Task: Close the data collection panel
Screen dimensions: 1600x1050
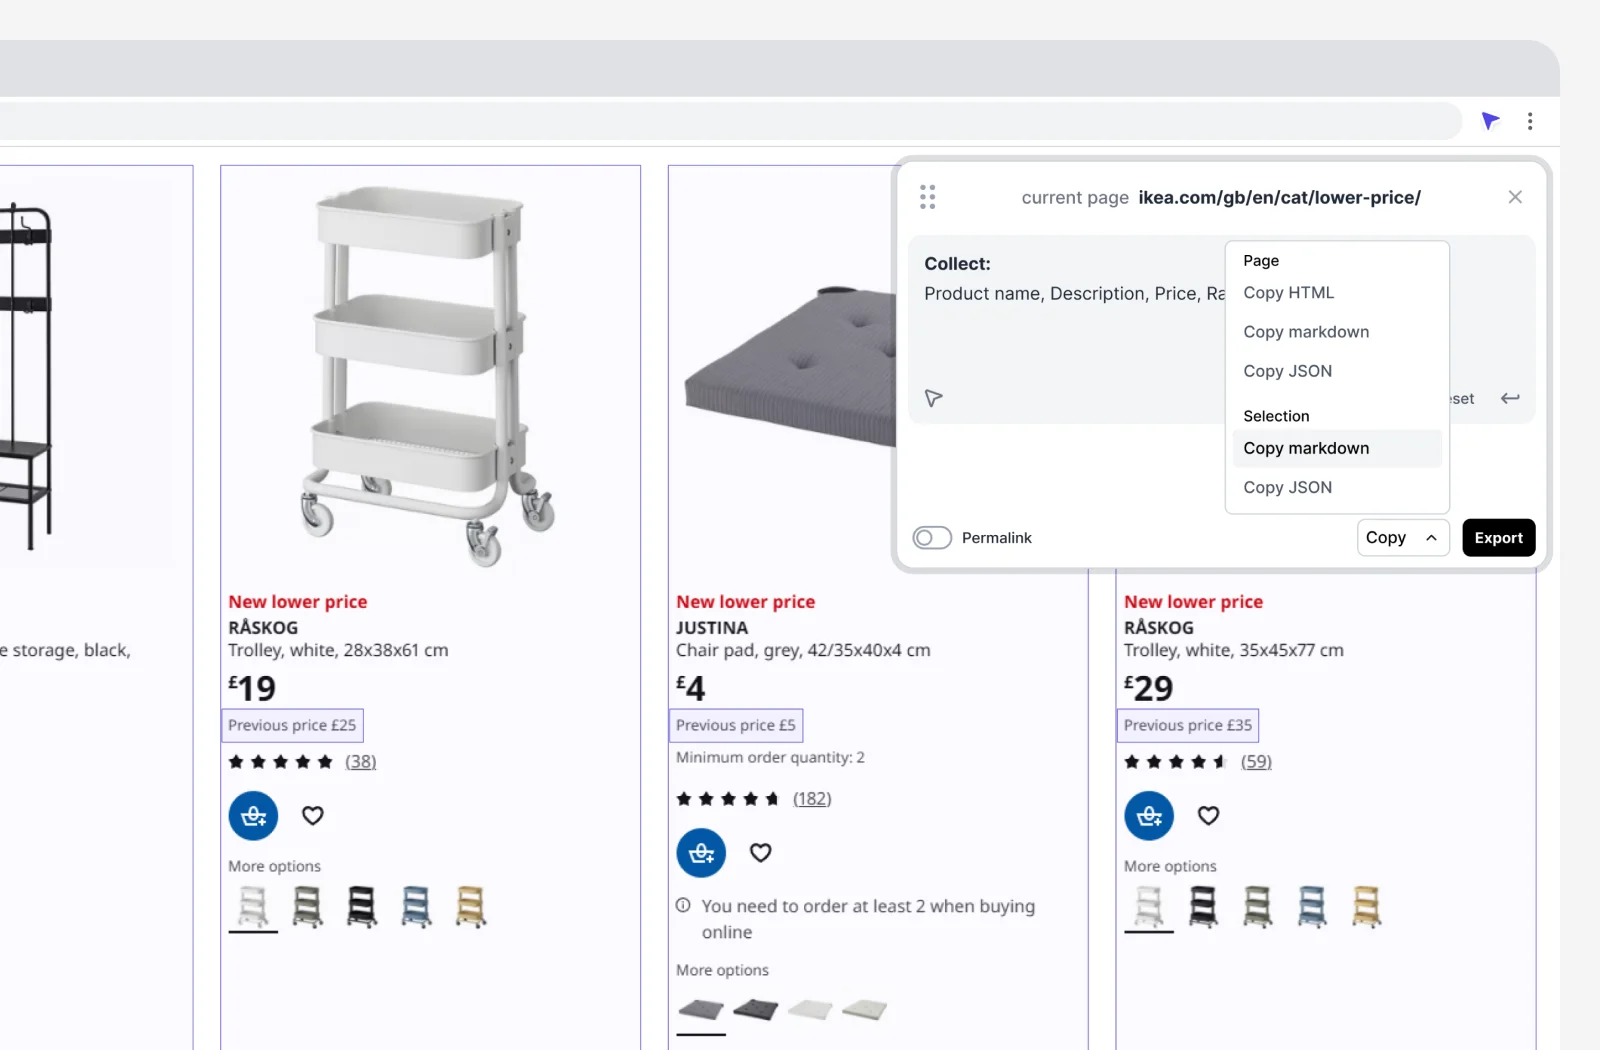Action: click(1515, 197)
